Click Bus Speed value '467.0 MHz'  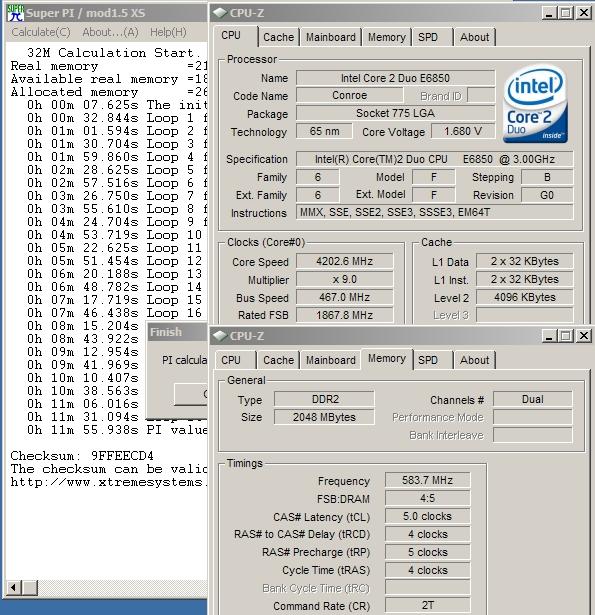point(344,297)
